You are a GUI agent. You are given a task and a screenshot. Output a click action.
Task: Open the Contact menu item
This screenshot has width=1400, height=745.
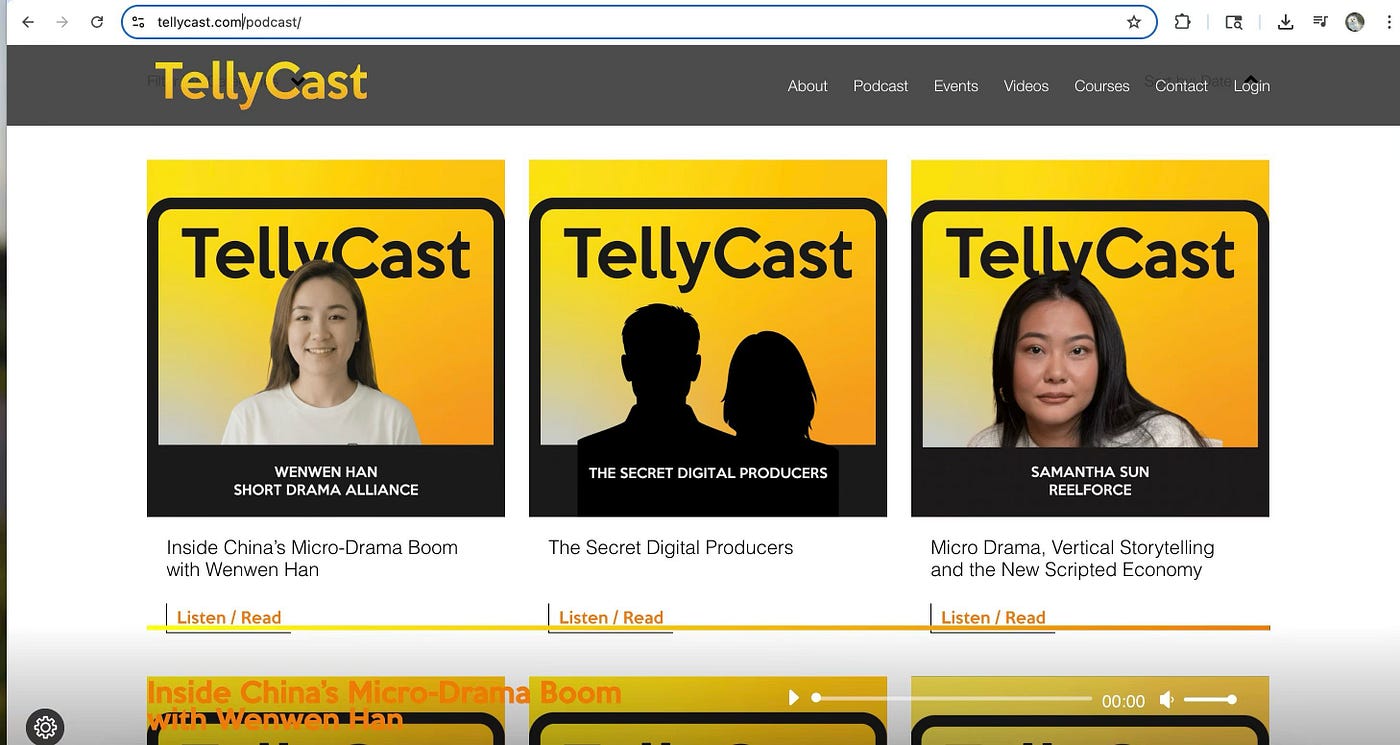[x=1181, y=86]
